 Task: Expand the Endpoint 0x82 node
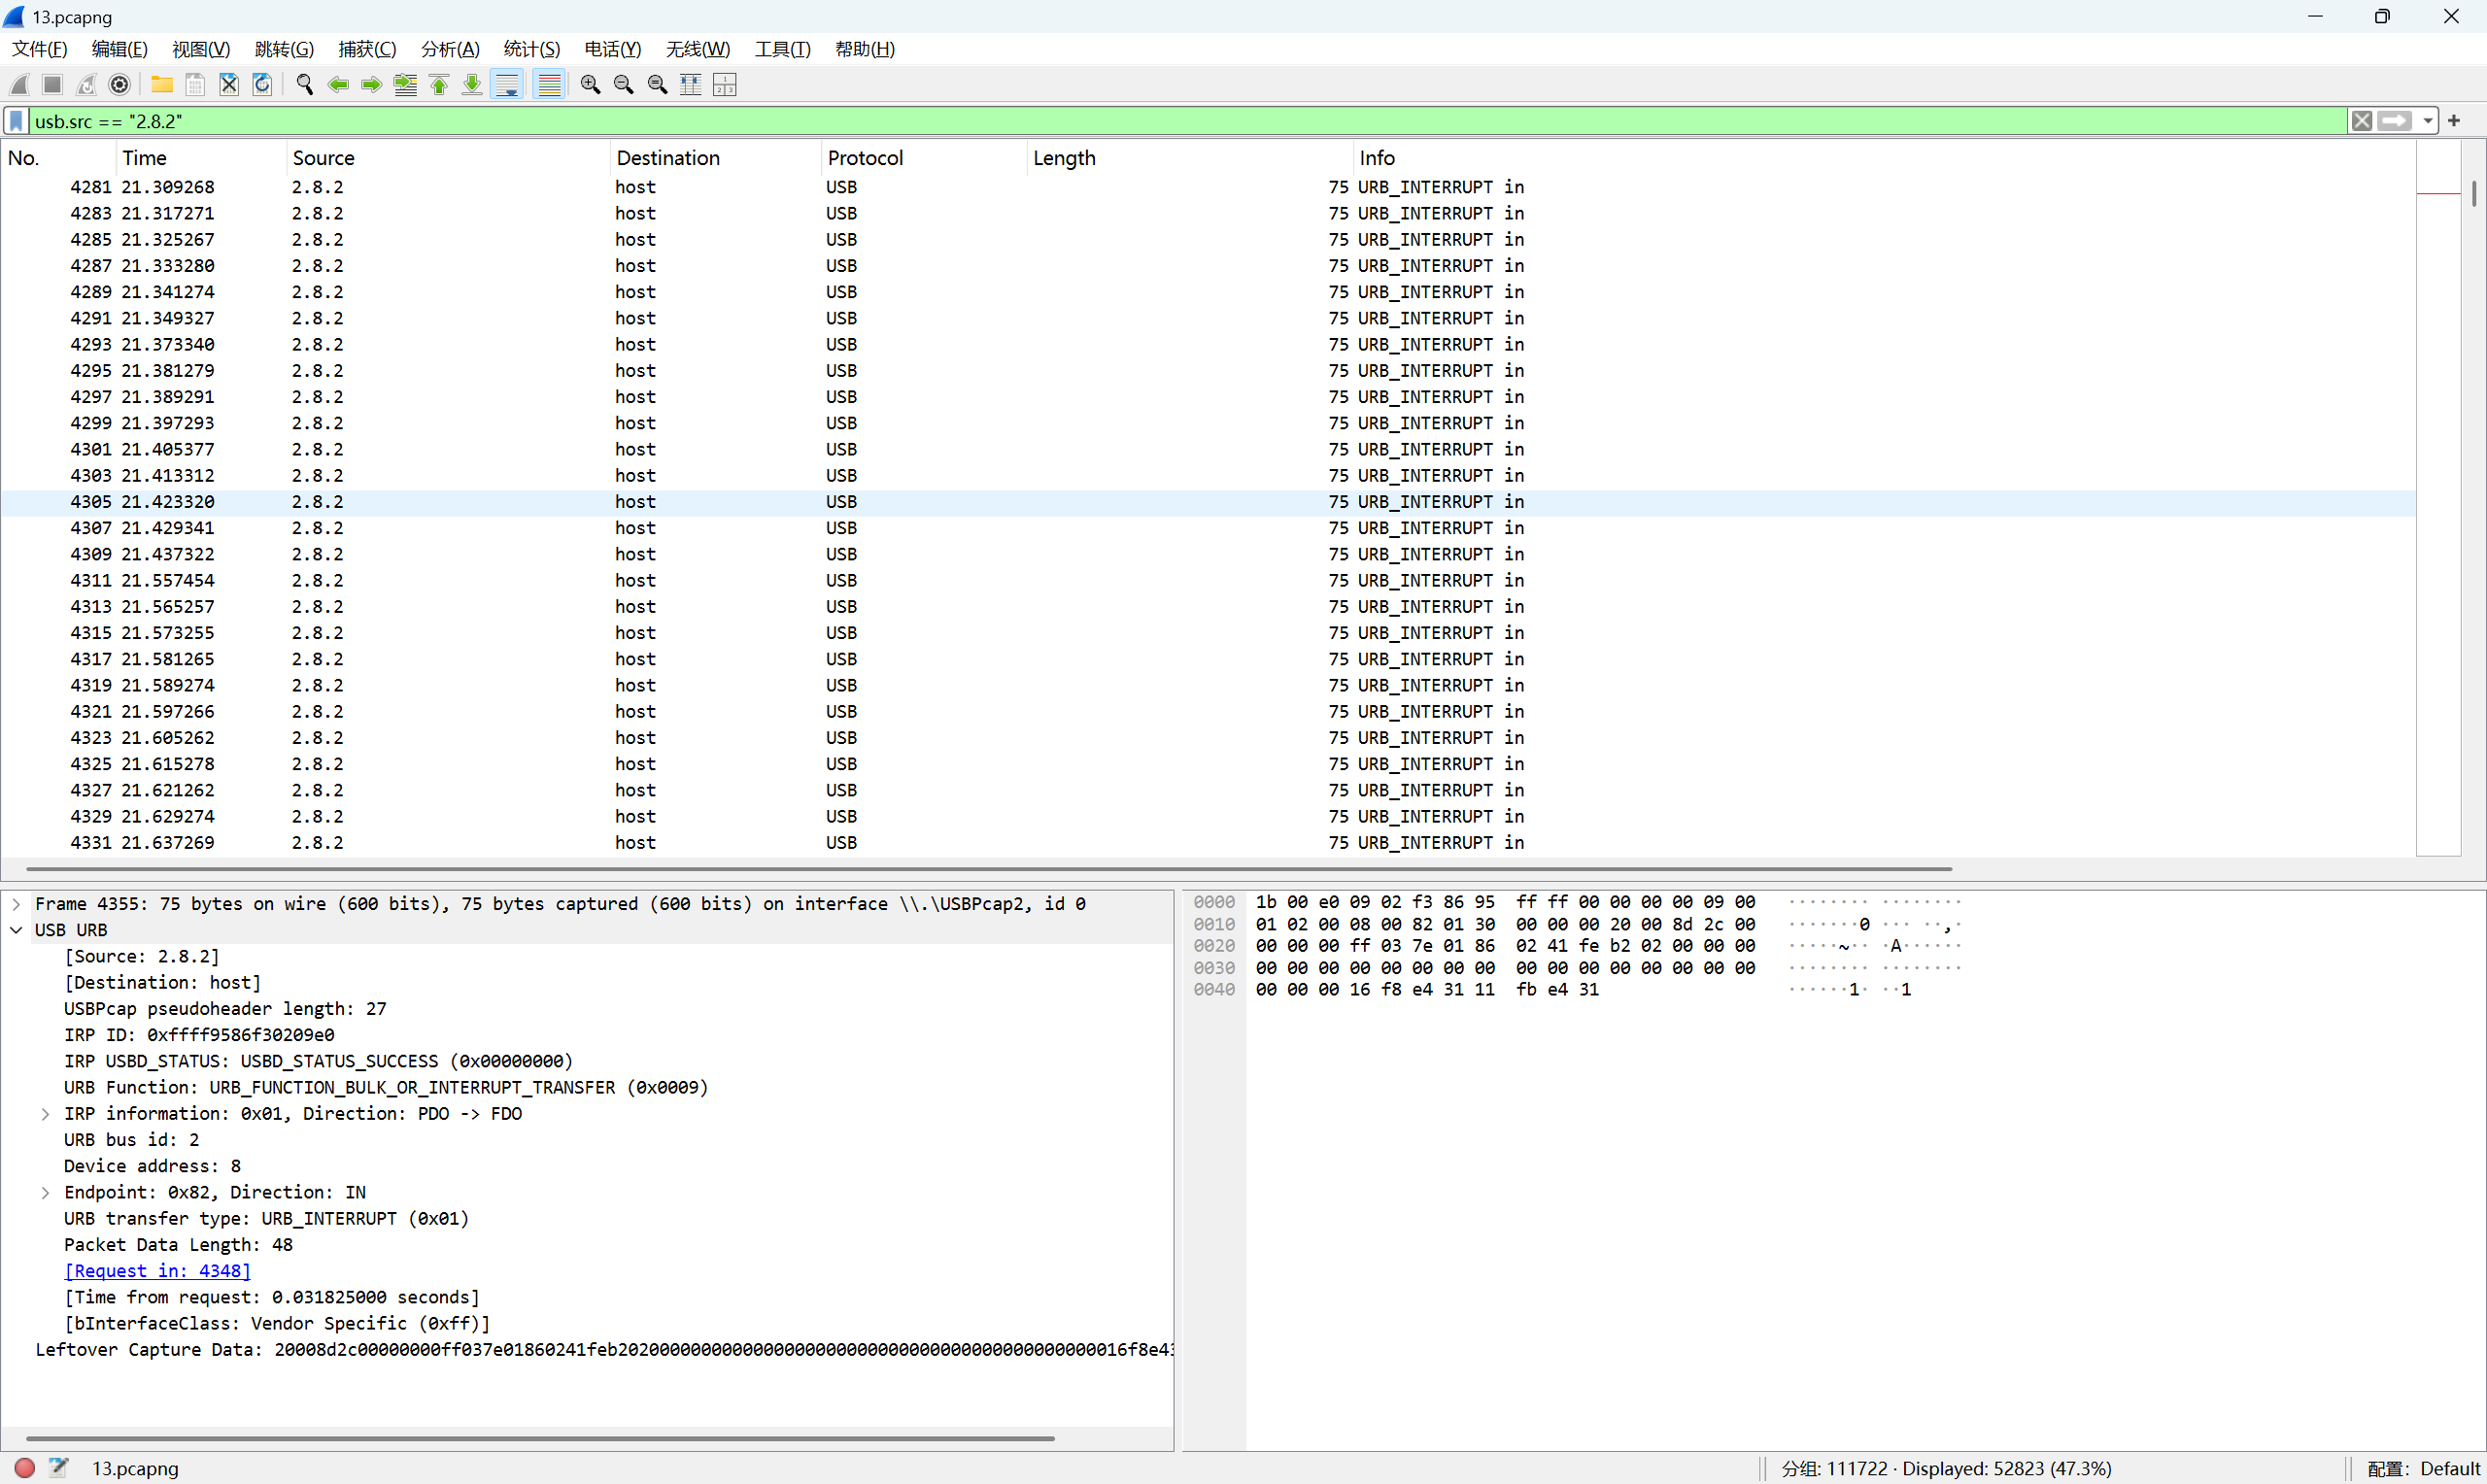[x=45, y=1192]
